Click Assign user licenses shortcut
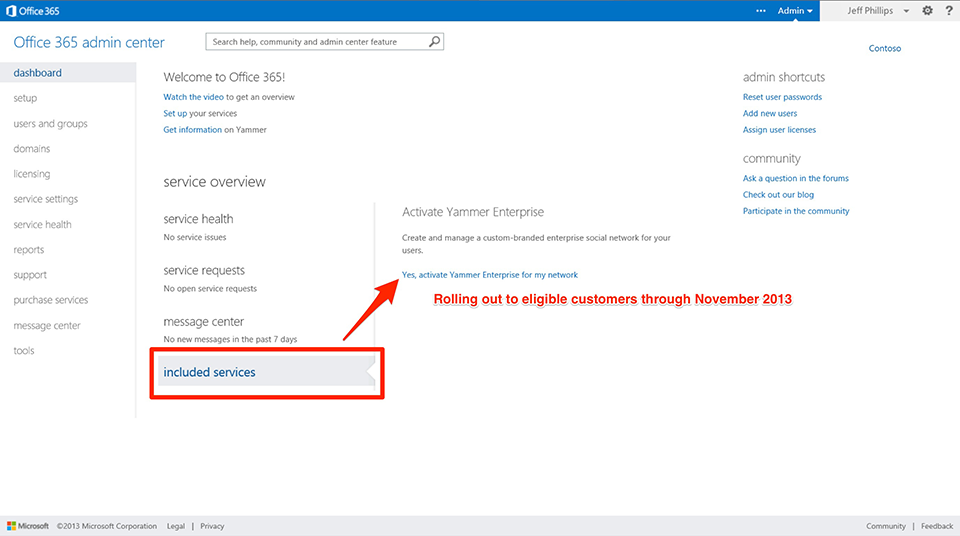 [779, 130]
